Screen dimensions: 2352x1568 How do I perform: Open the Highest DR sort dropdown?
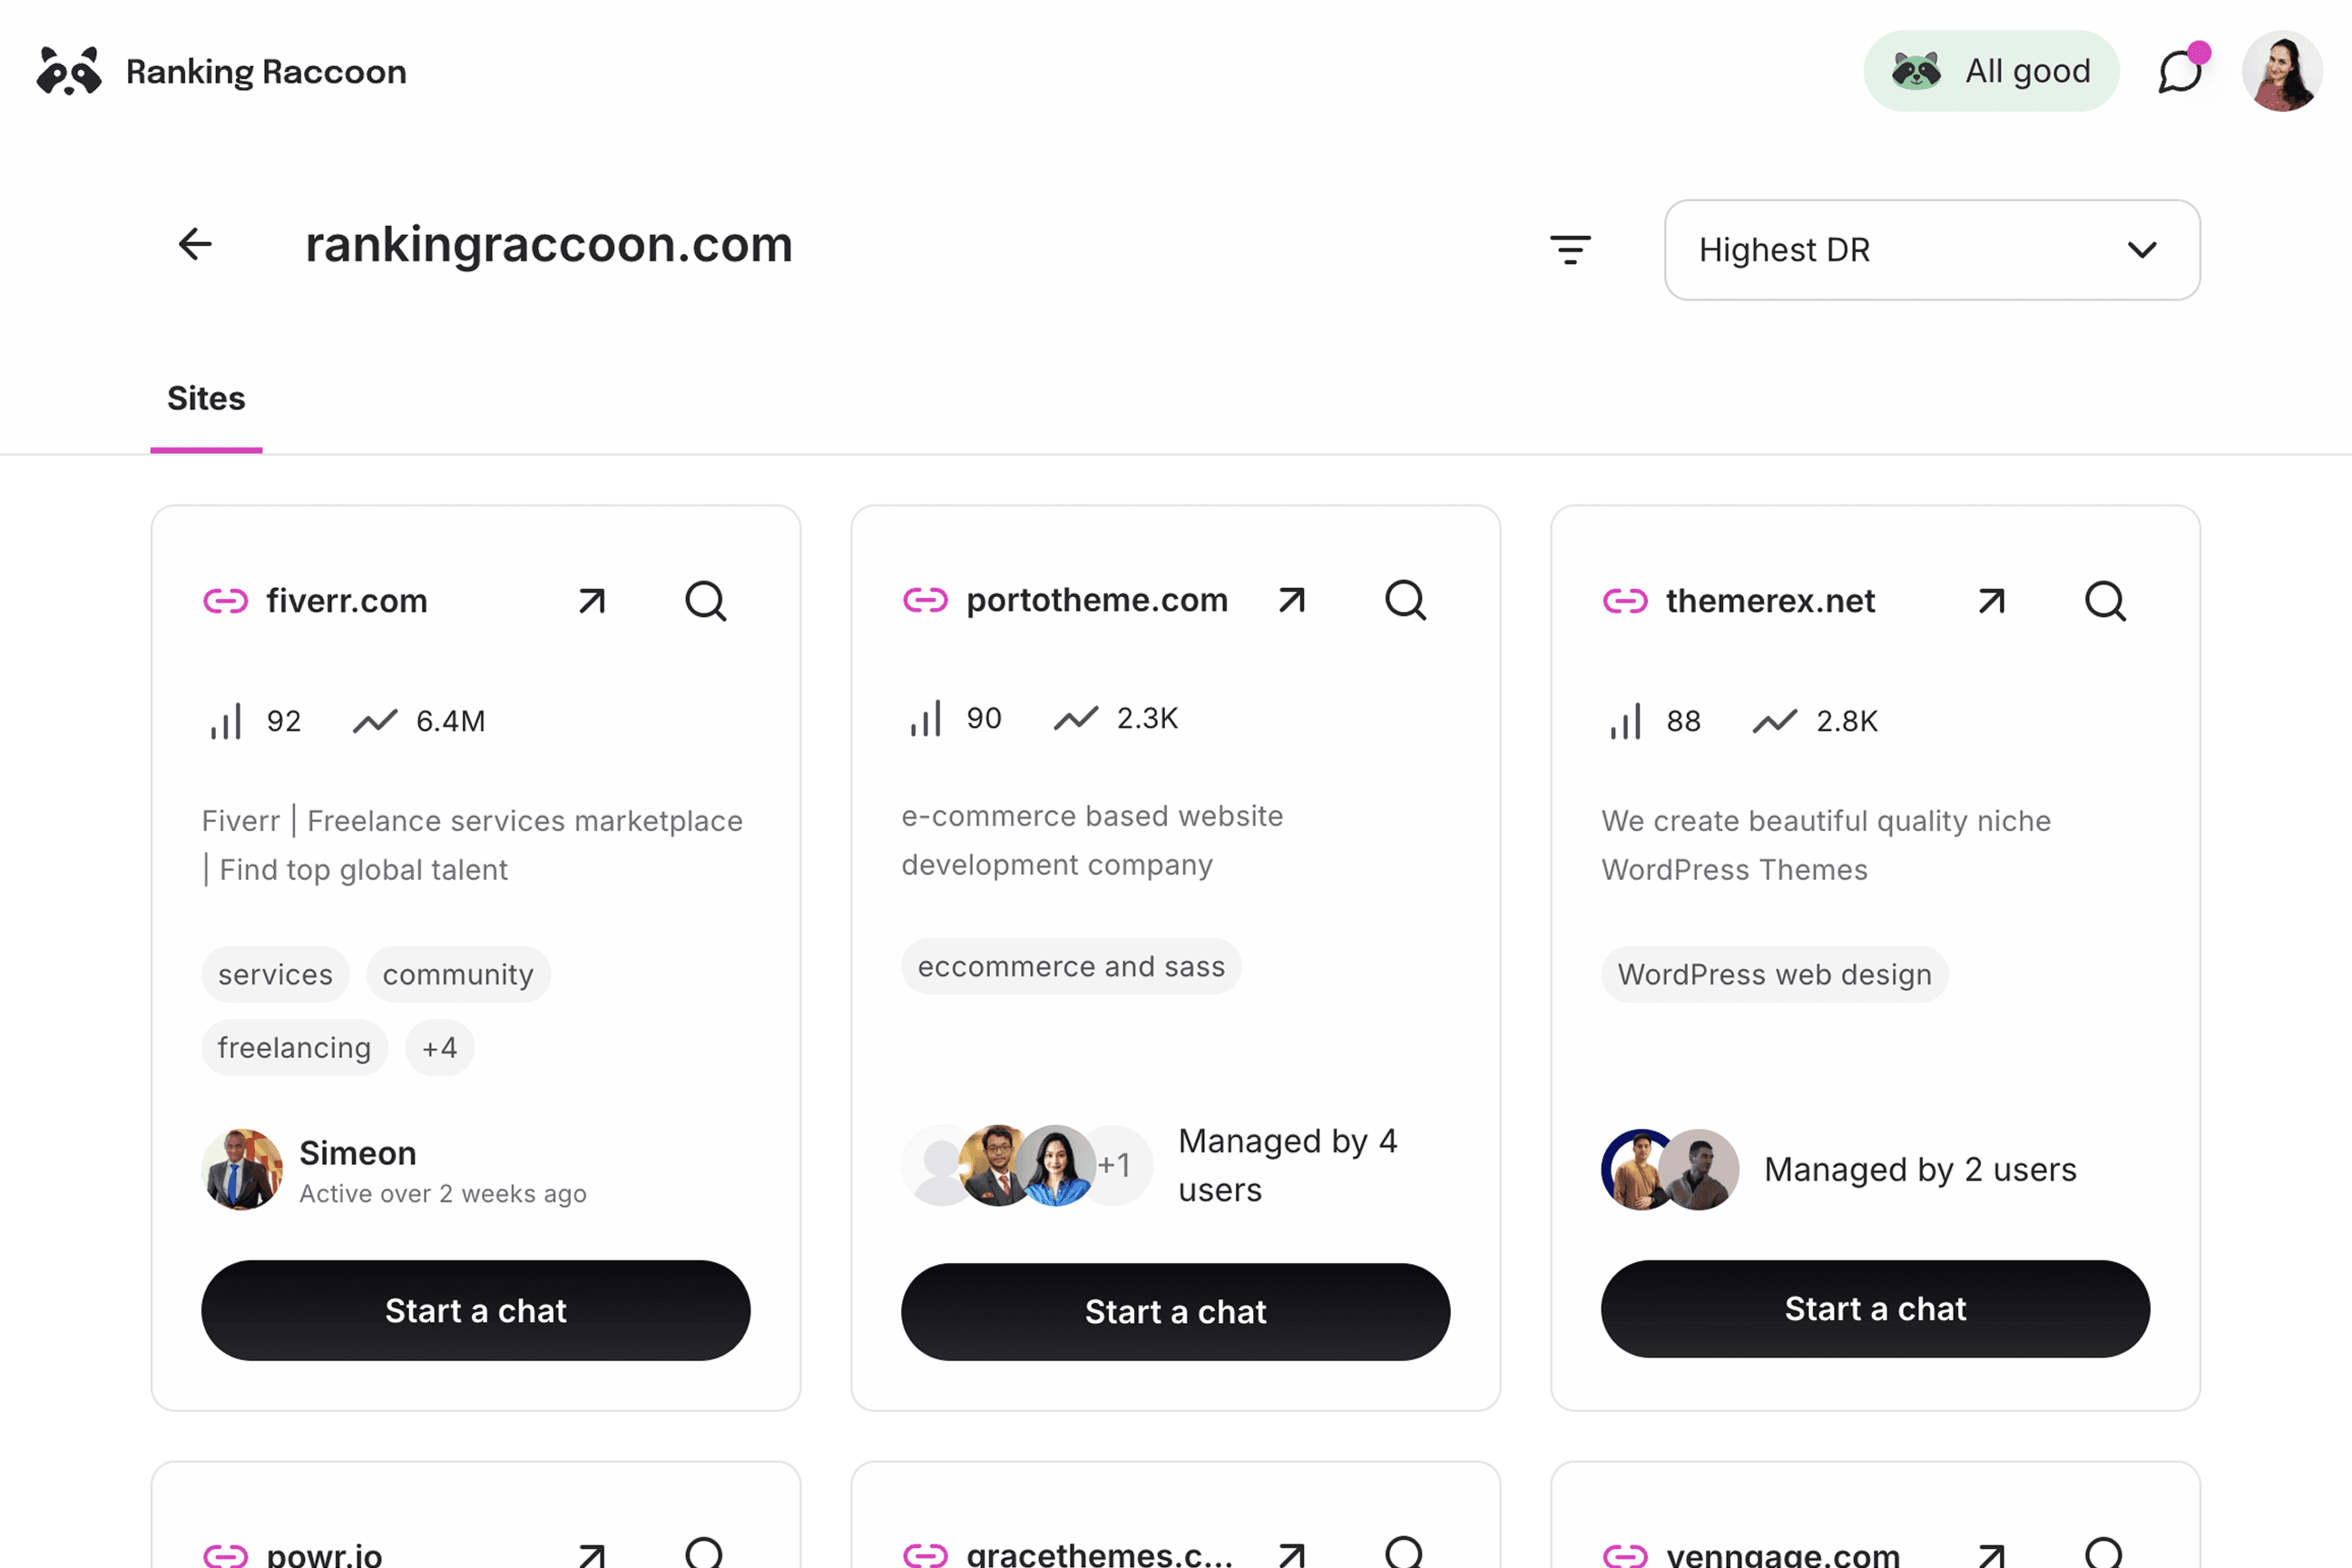point(1930,250)
